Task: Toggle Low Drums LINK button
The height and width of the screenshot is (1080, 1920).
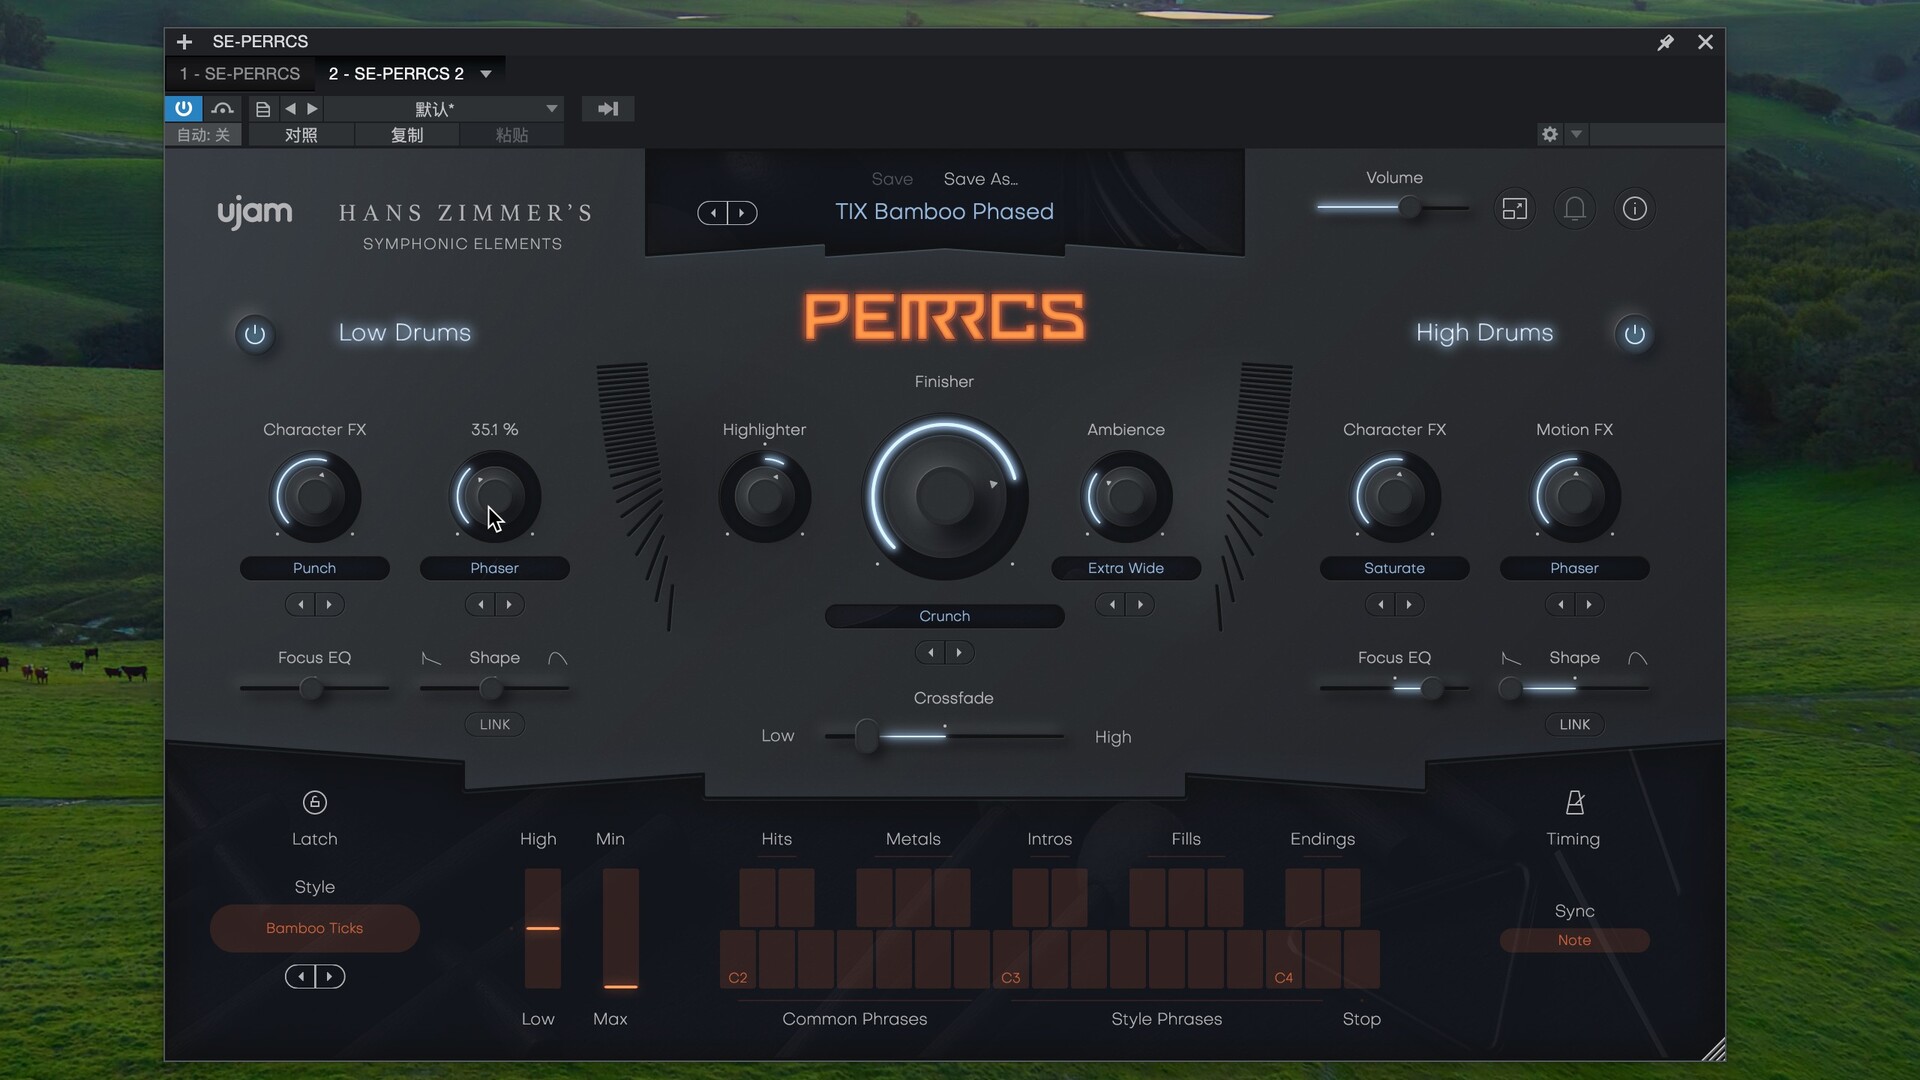Action: [x=494, y=724]
